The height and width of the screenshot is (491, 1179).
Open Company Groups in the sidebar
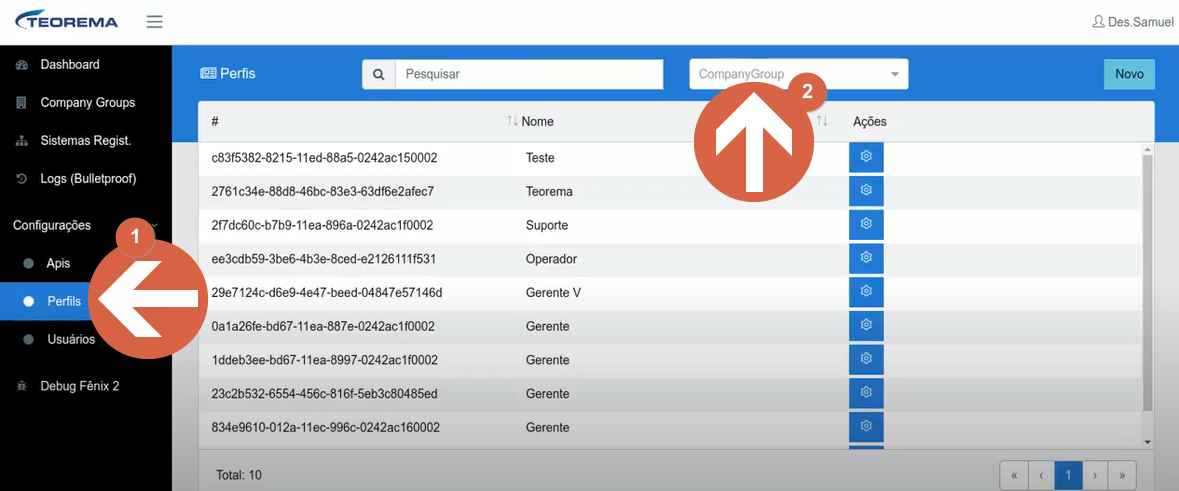coord(87,102)
